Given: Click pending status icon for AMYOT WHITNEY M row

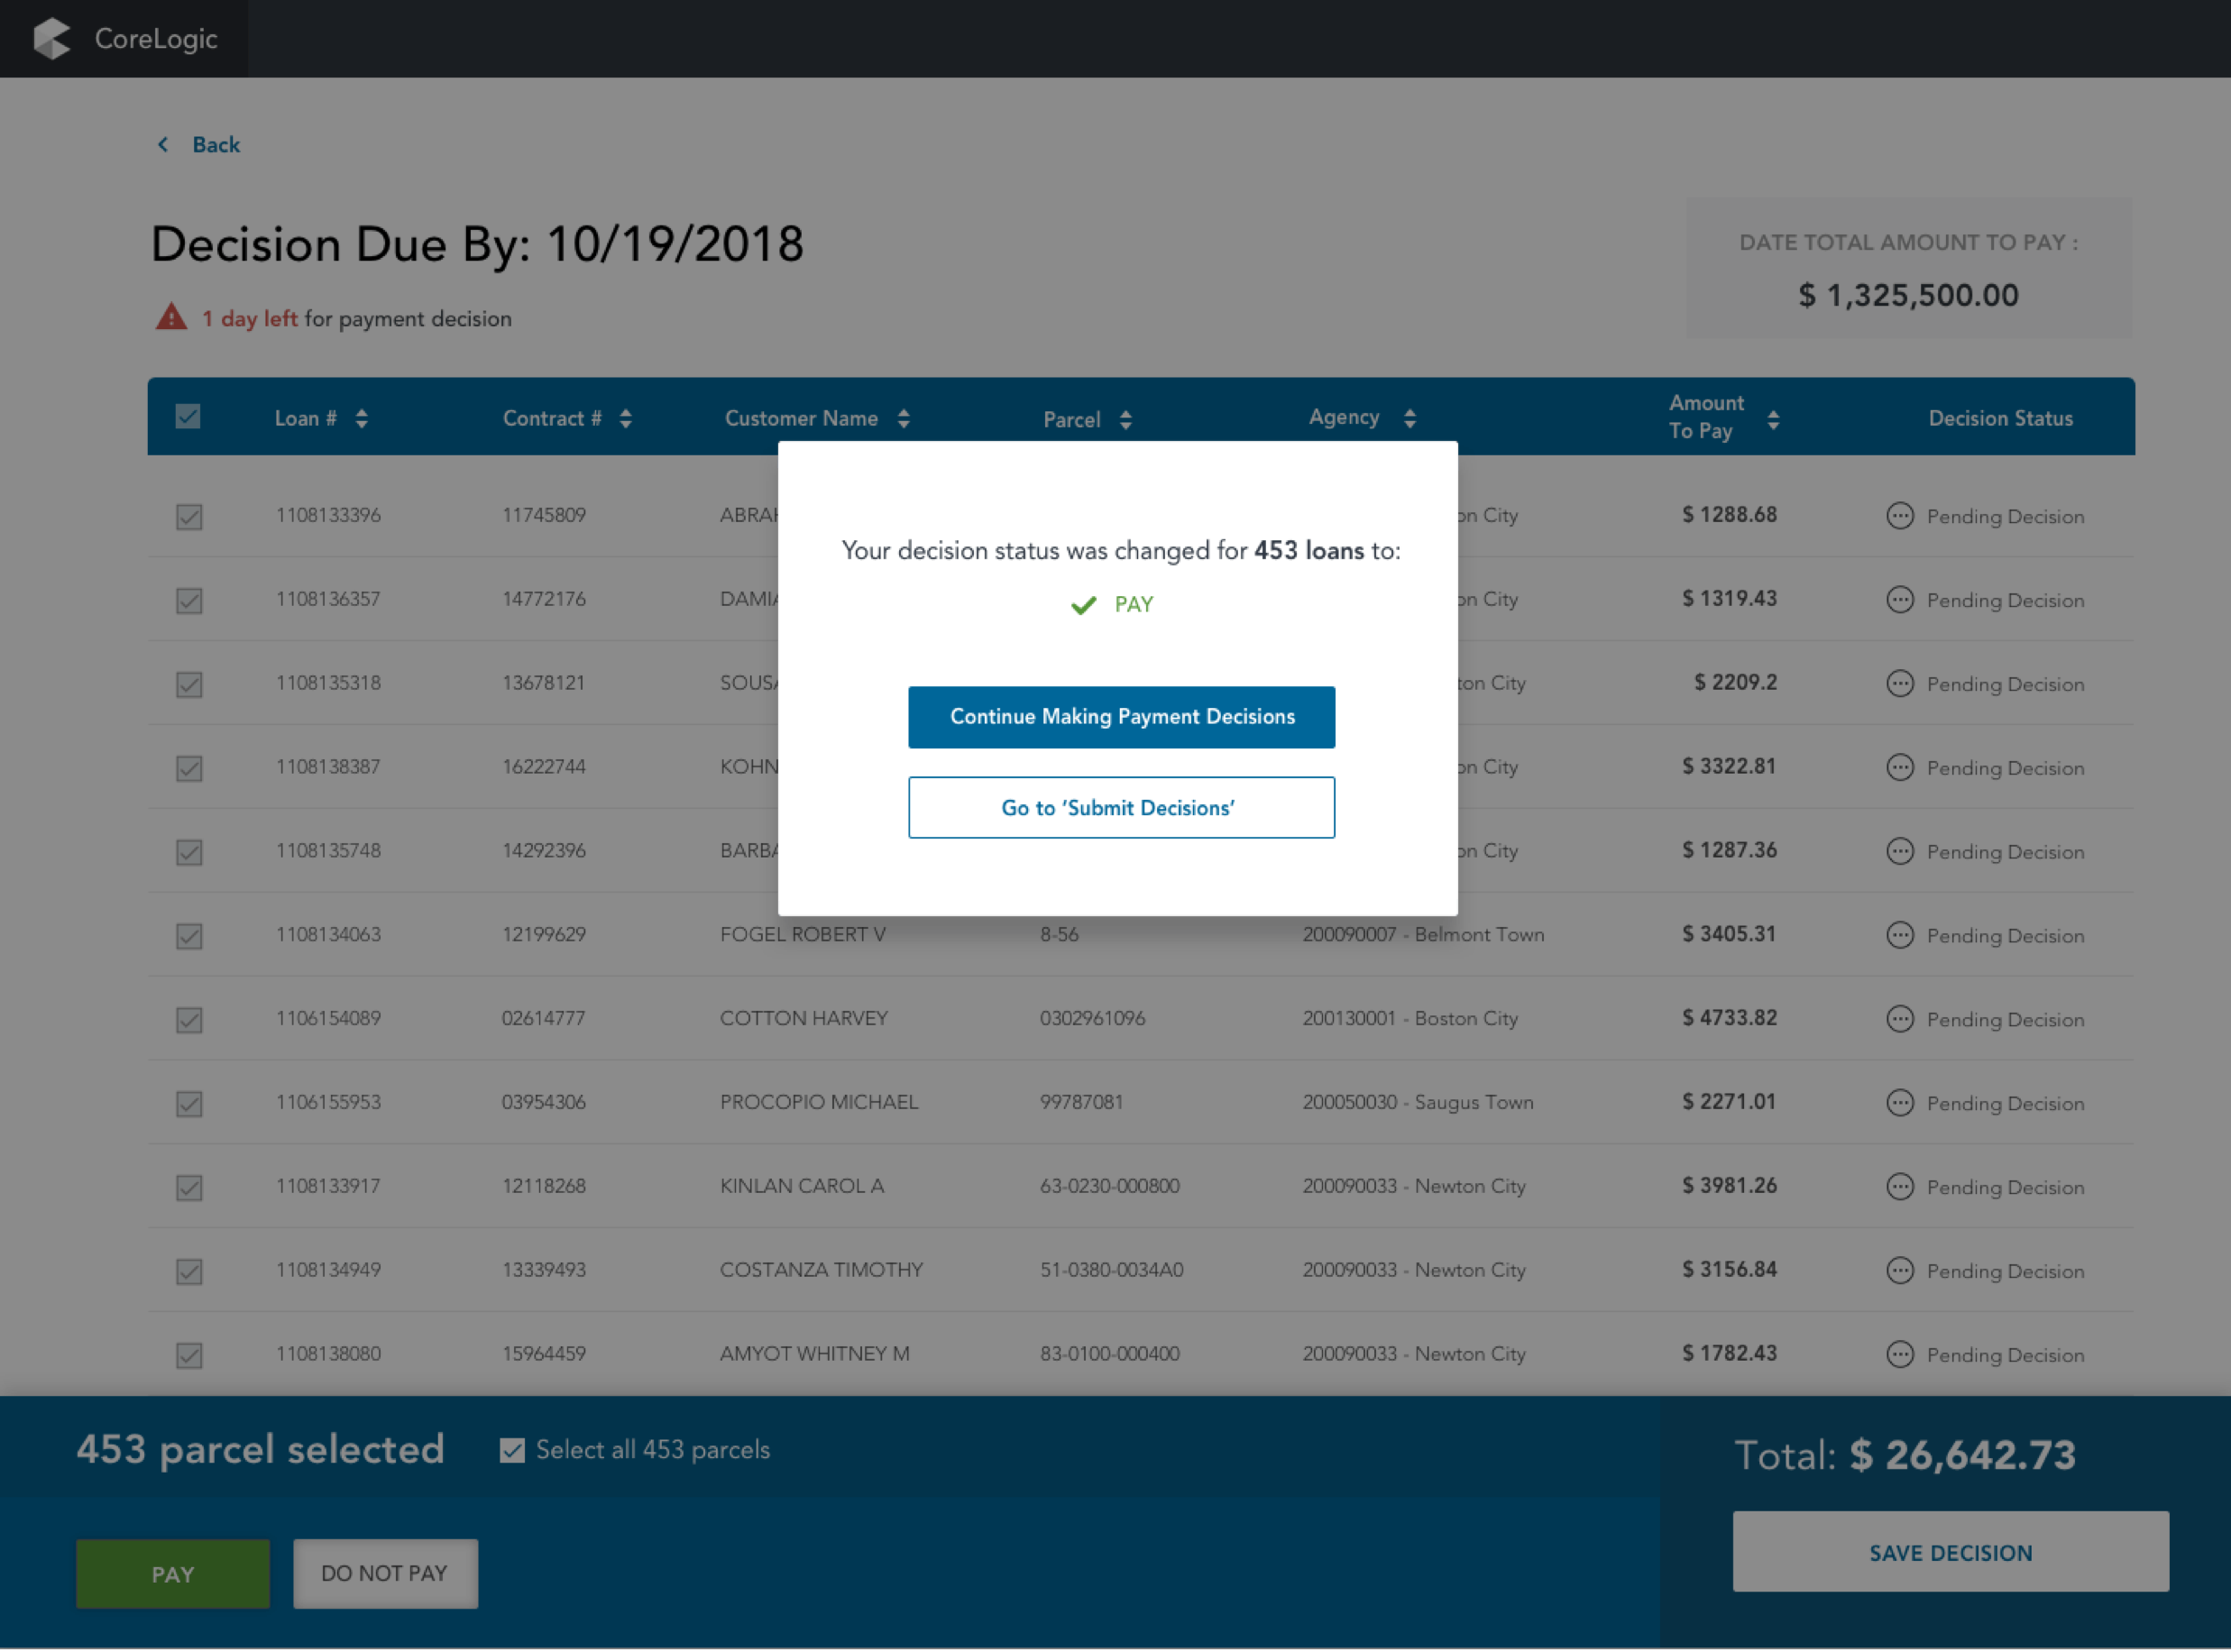Looking at the screenshot, I should [1899, 1355].
